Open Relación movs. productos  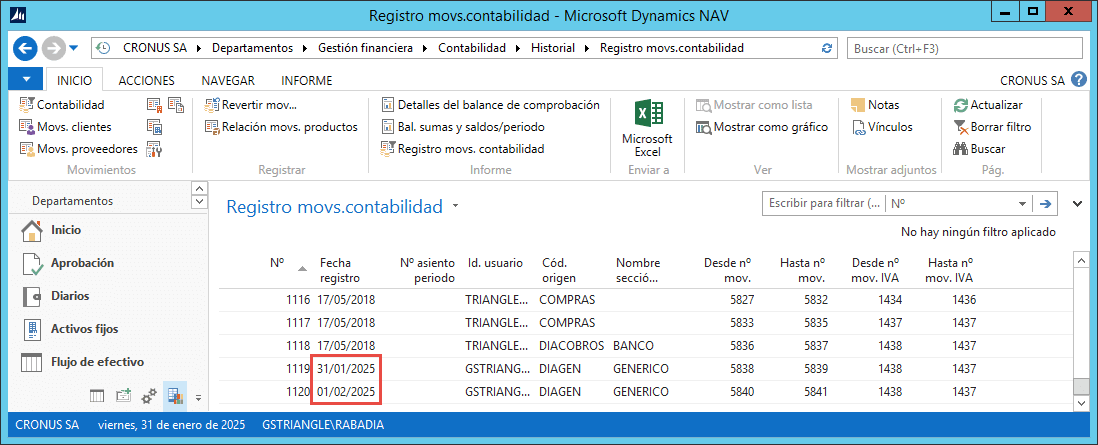coord(281,127)
